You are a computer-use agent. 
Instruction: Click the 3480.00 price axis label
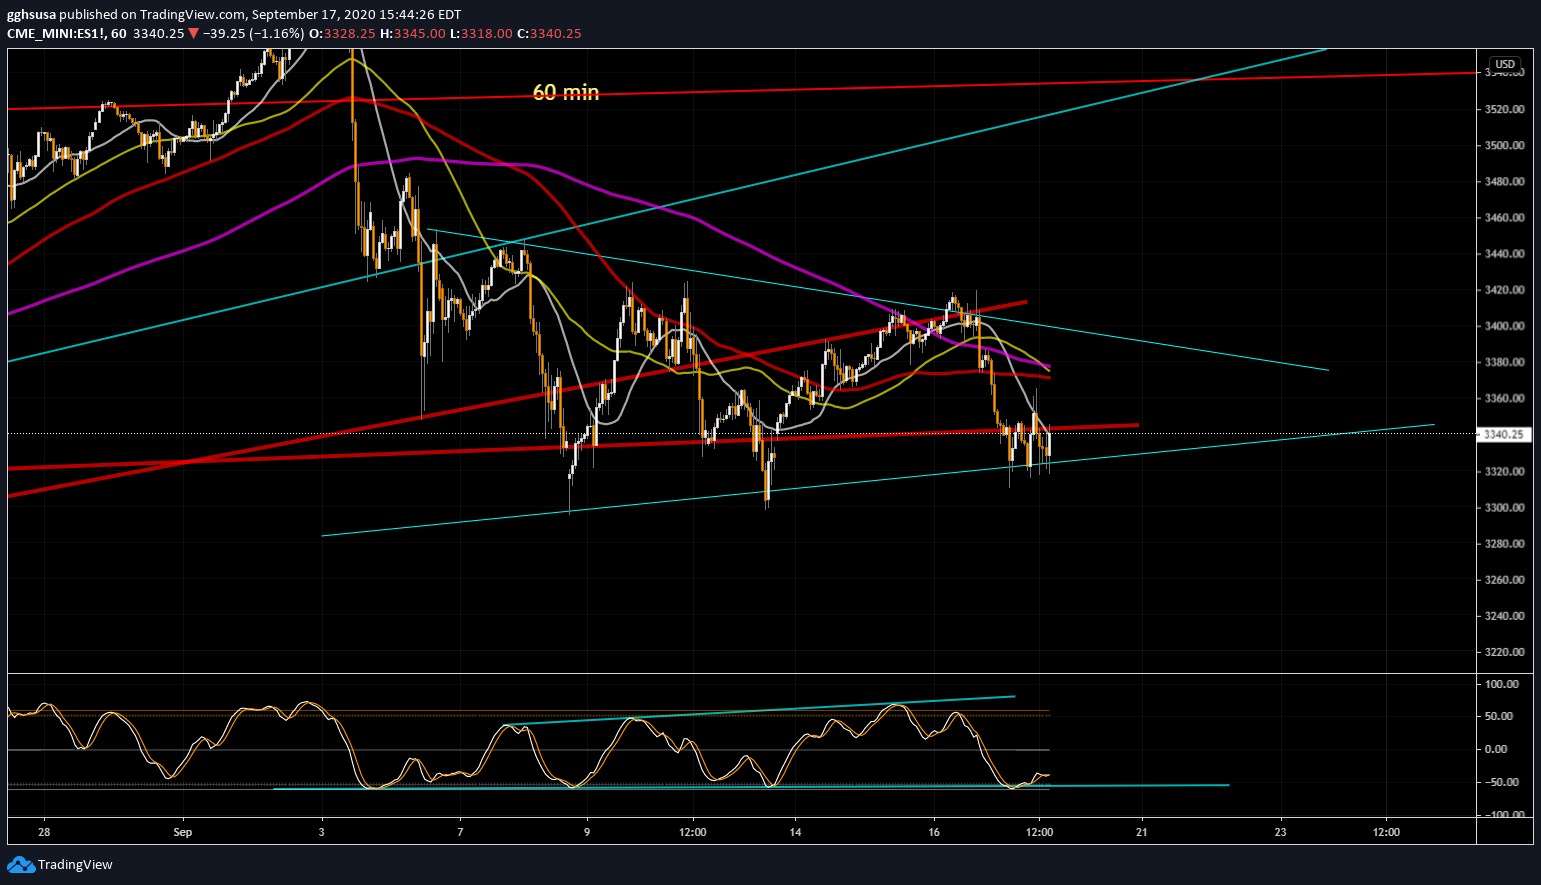[1504, 181]
